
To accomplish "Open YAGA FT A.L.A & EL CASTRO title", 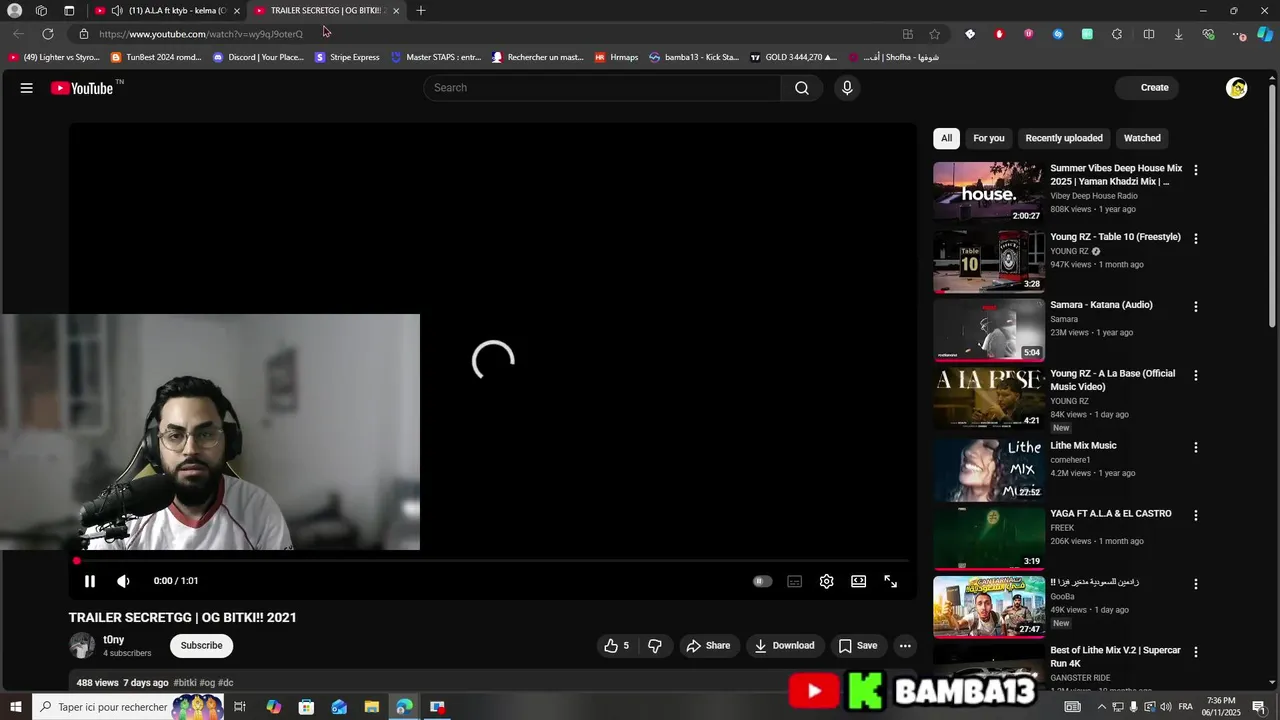I will click(1111, 514).
